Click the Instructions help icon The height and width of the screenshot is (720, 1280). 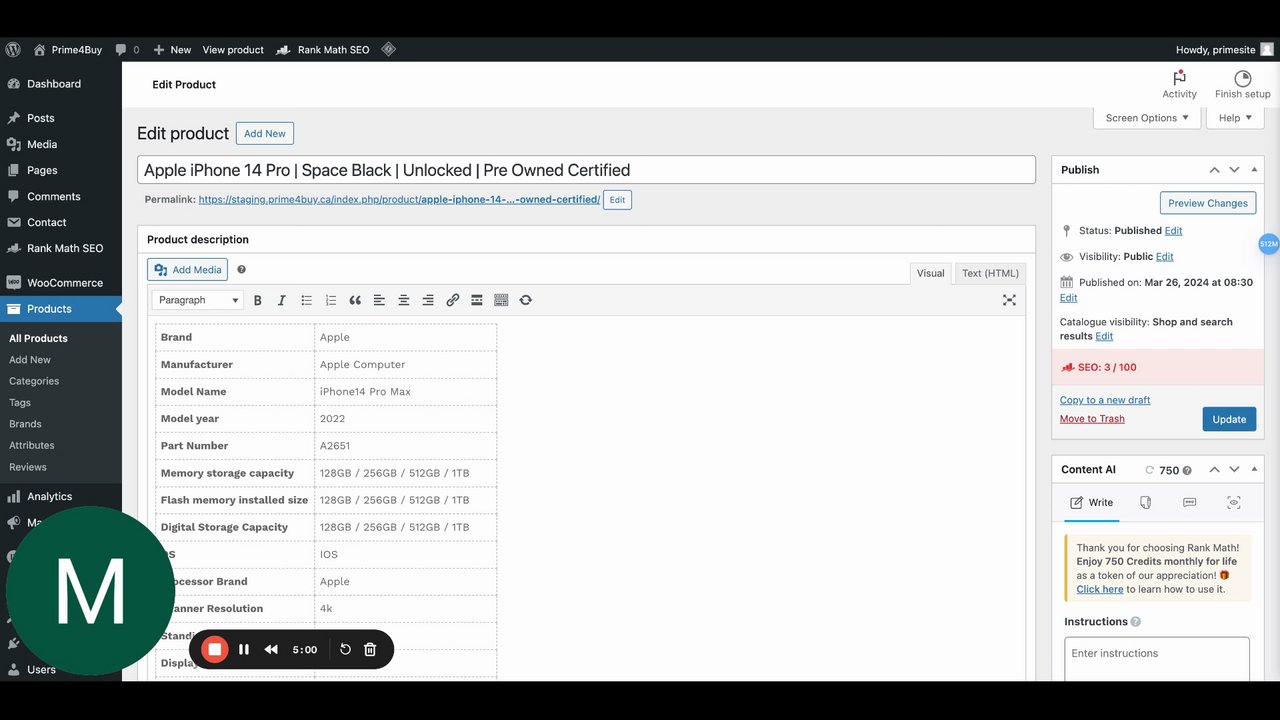tap(1135, 622)
